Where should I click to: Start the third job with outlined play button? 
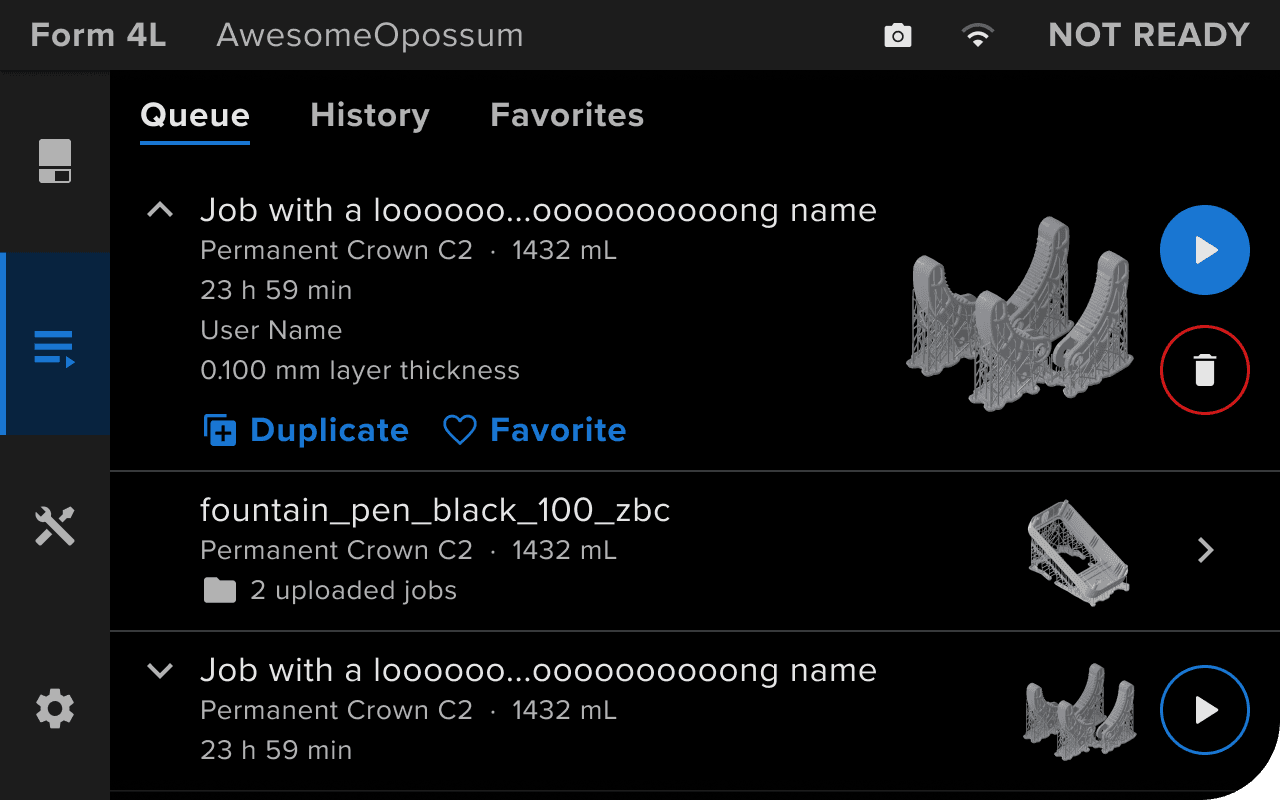[1205, 710]
